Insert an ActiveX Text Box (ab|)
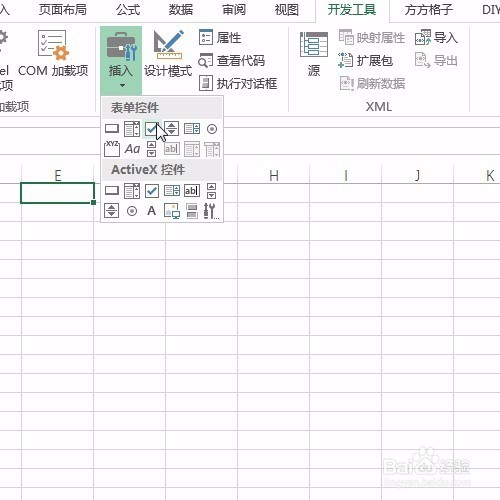 [192, 191]
